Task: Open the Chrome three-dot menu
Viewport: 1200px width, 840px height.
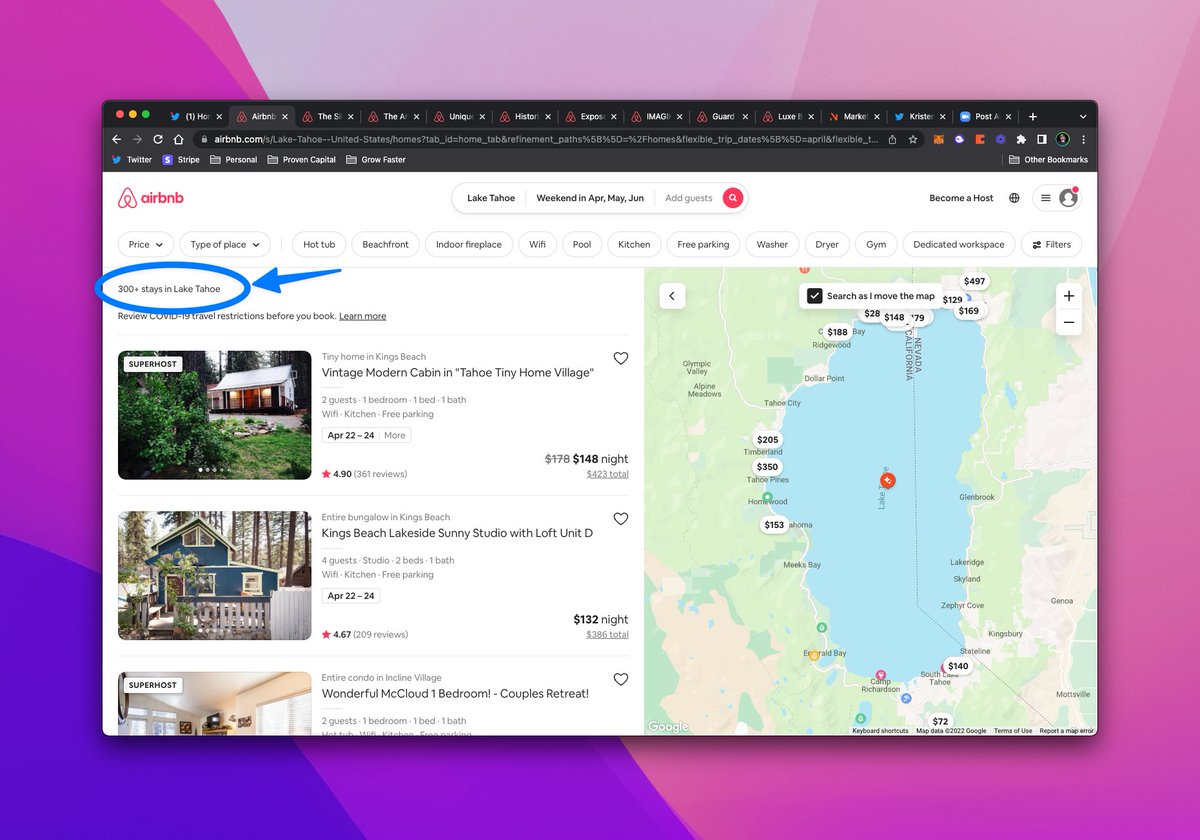Action: [1083, 140]
